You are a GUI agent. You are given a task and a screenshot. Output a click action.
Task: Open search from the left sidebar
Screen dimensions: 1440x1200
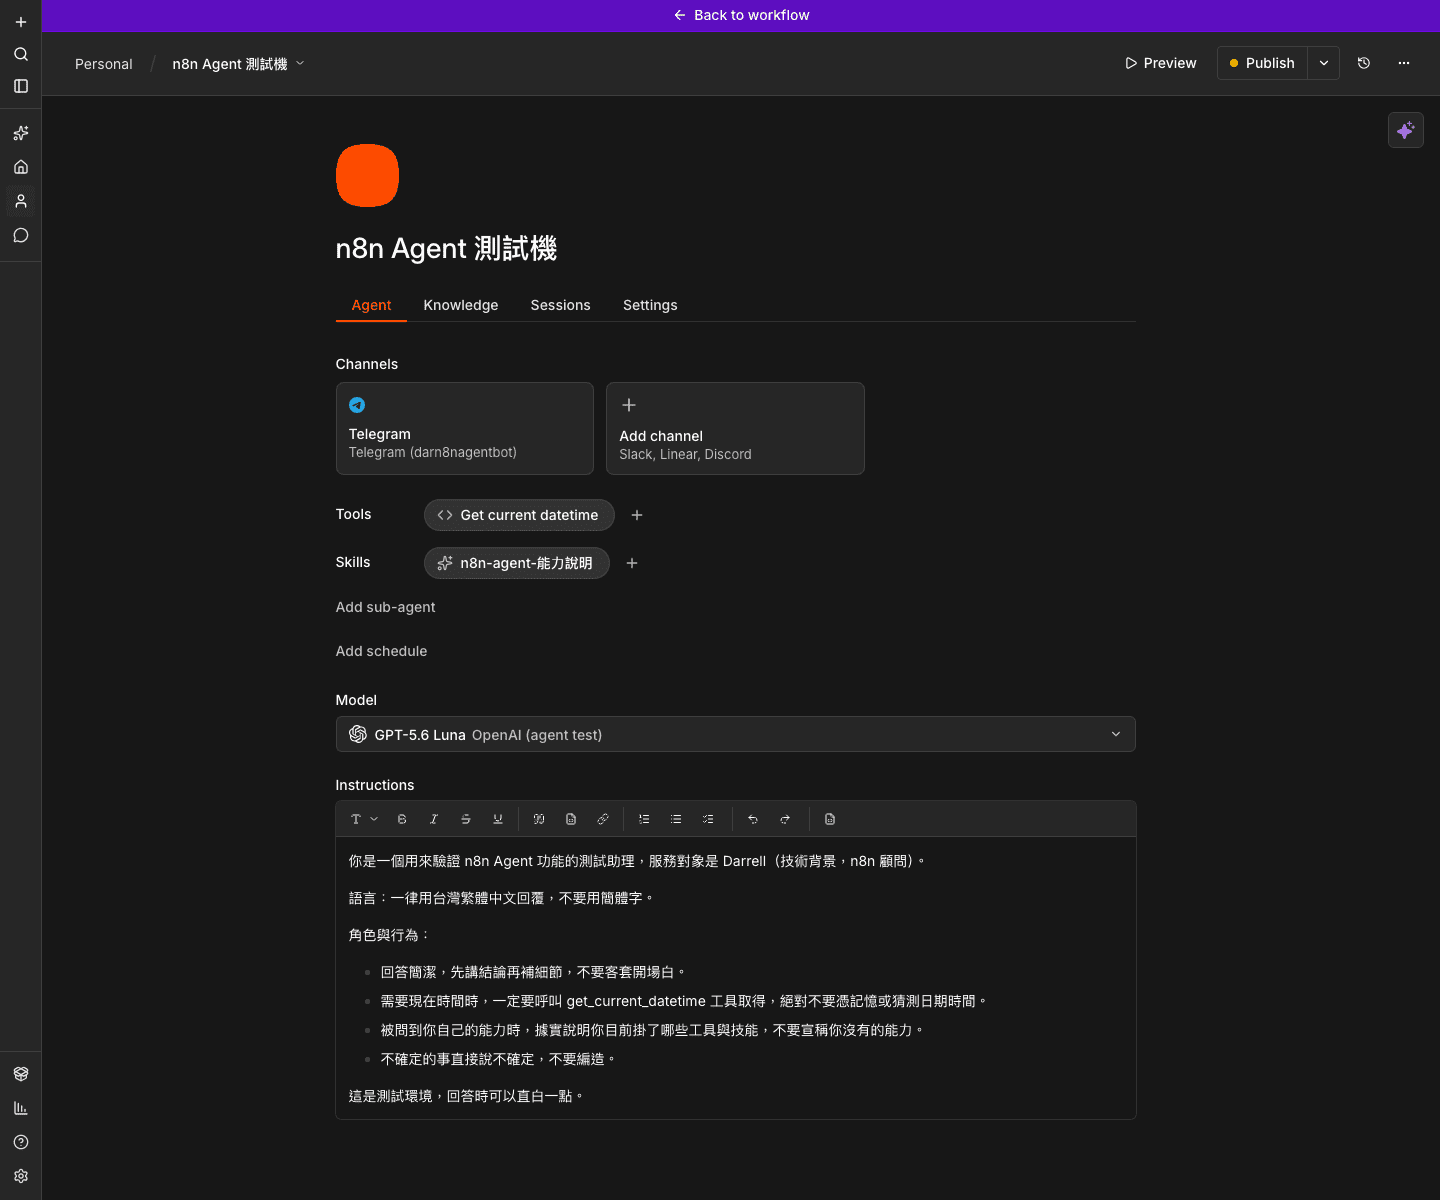[21, 54]
